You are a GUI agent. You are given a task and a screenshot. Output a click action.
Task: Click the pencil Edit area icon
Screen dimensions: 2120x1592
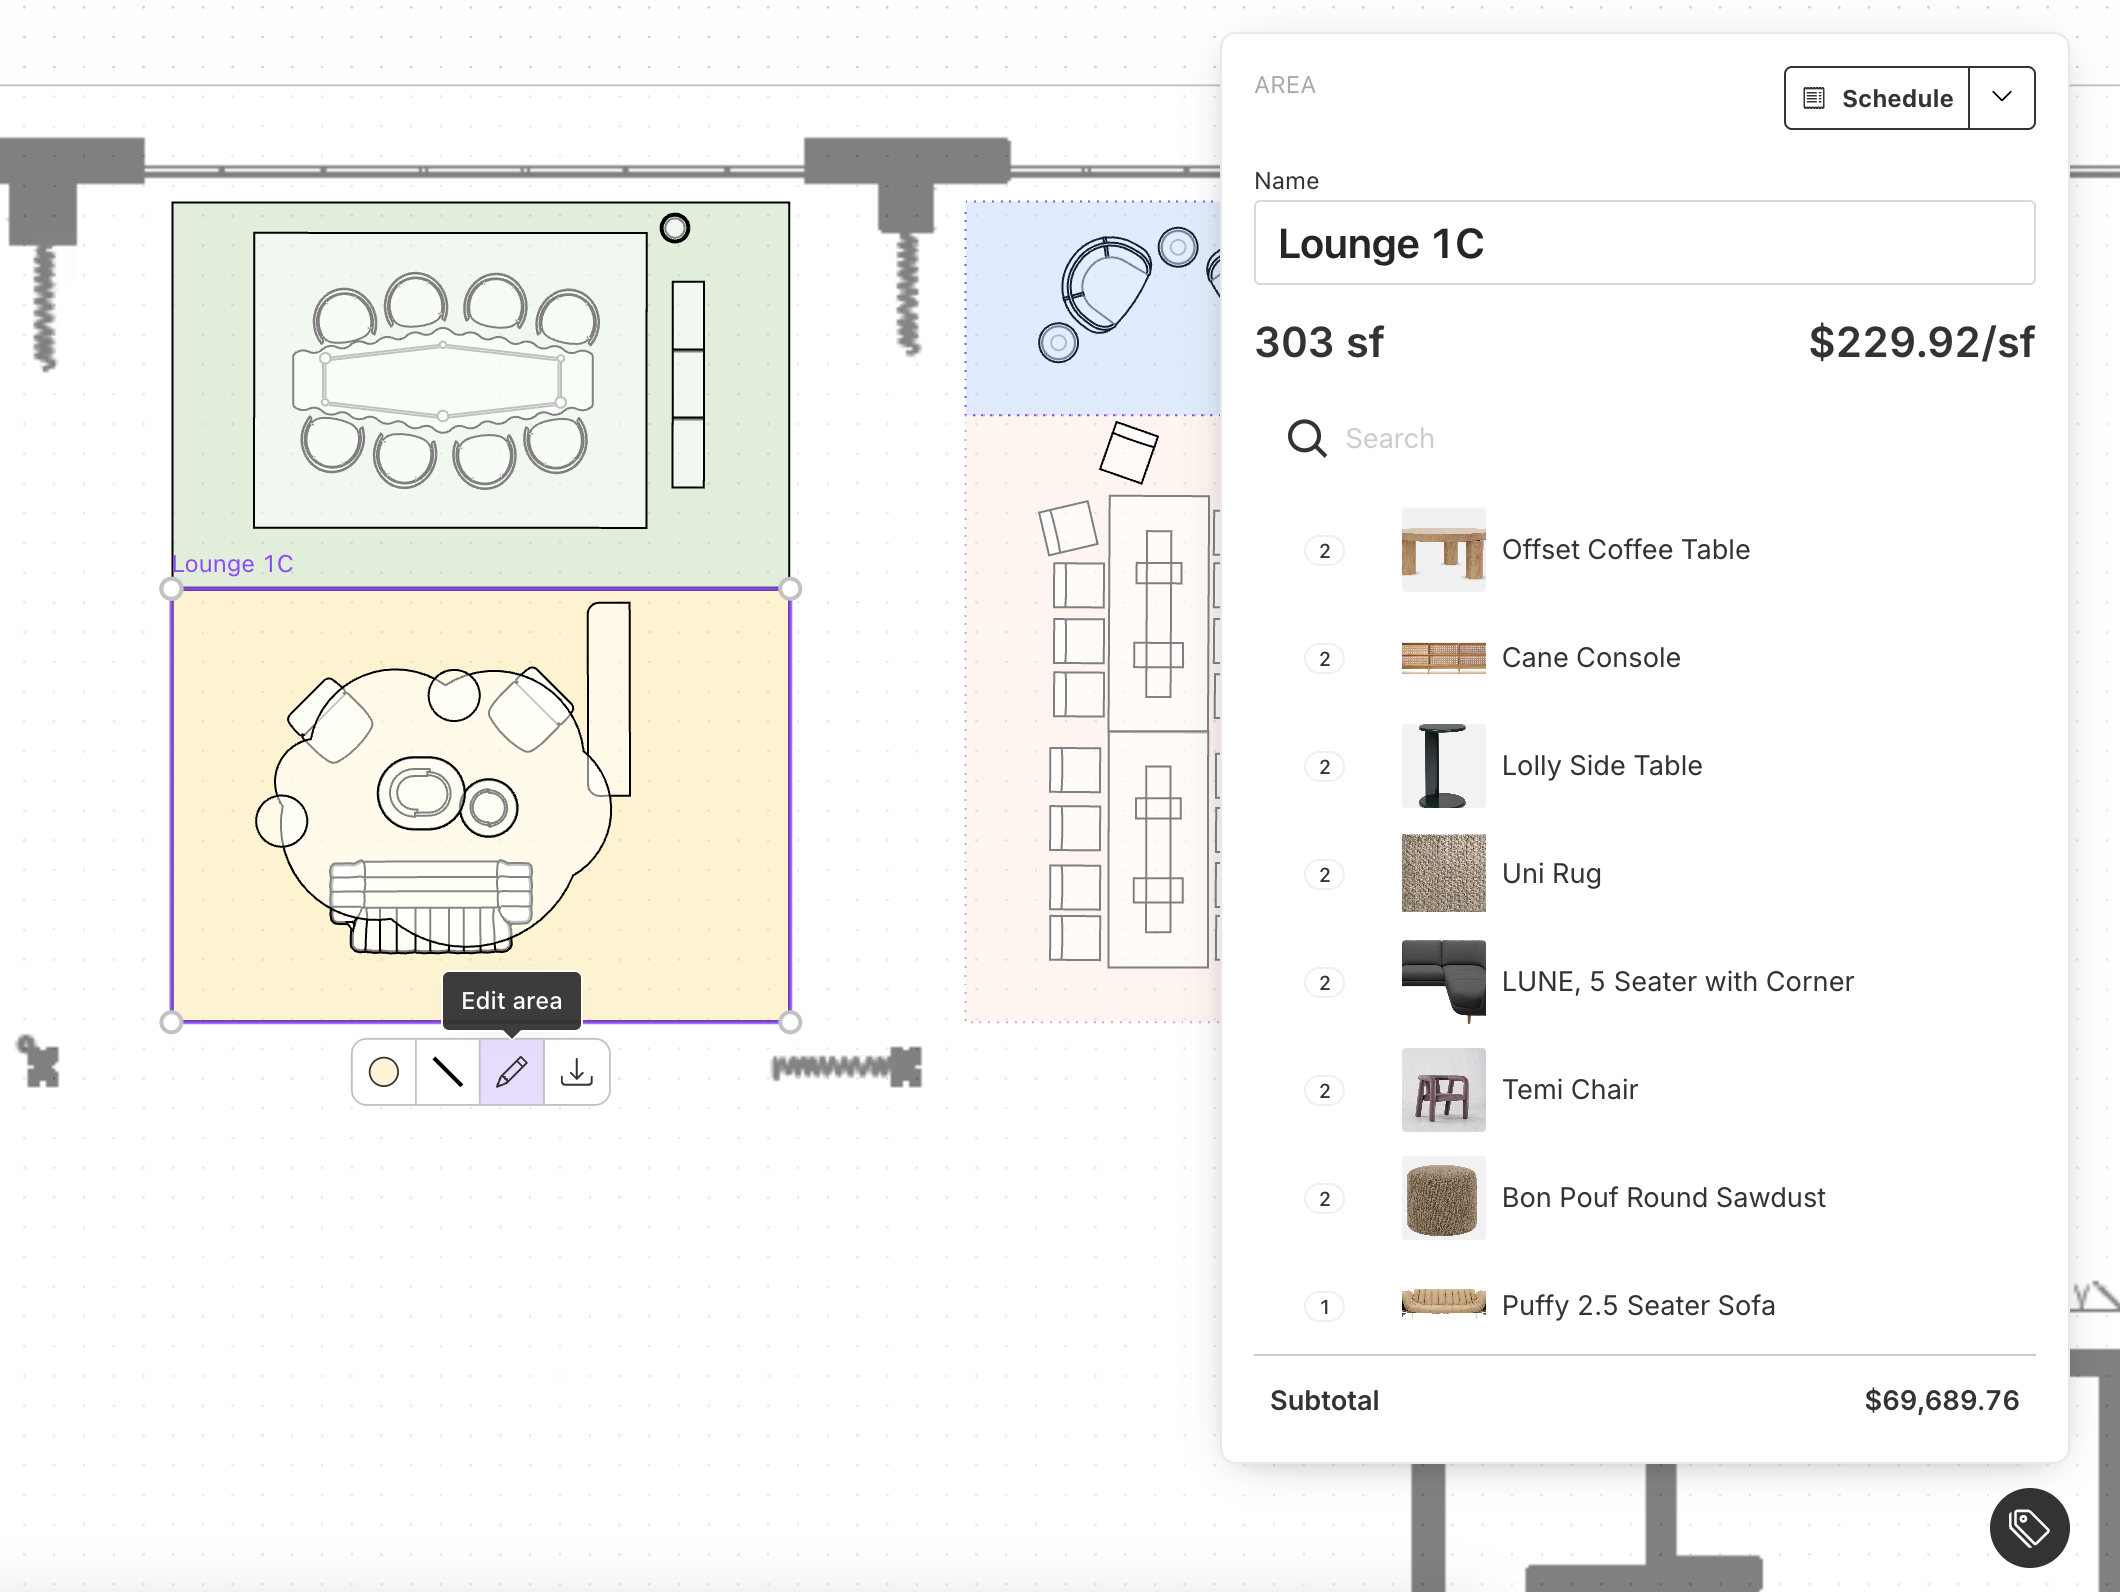pos(511,1072)
